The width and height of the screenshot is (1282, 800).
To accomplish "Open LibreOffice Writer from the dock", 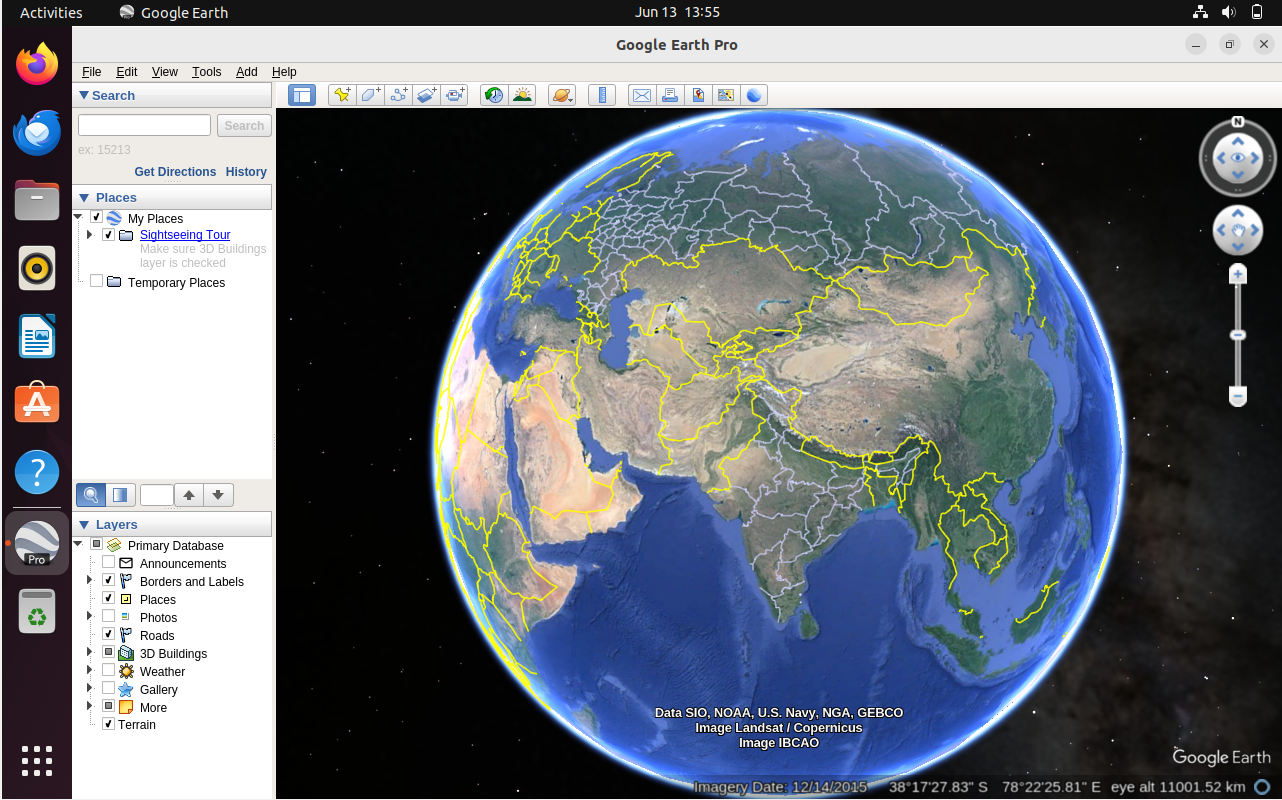I will (x=37, y=335).
